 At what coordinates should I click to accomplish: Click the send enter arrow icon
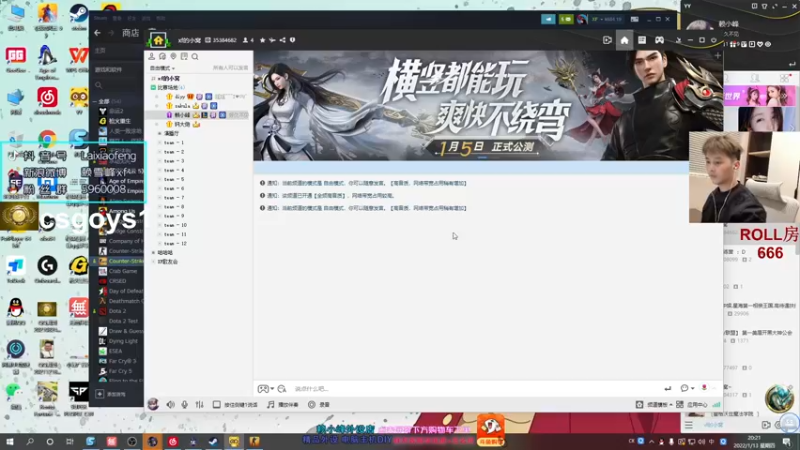tap(668, 389)
